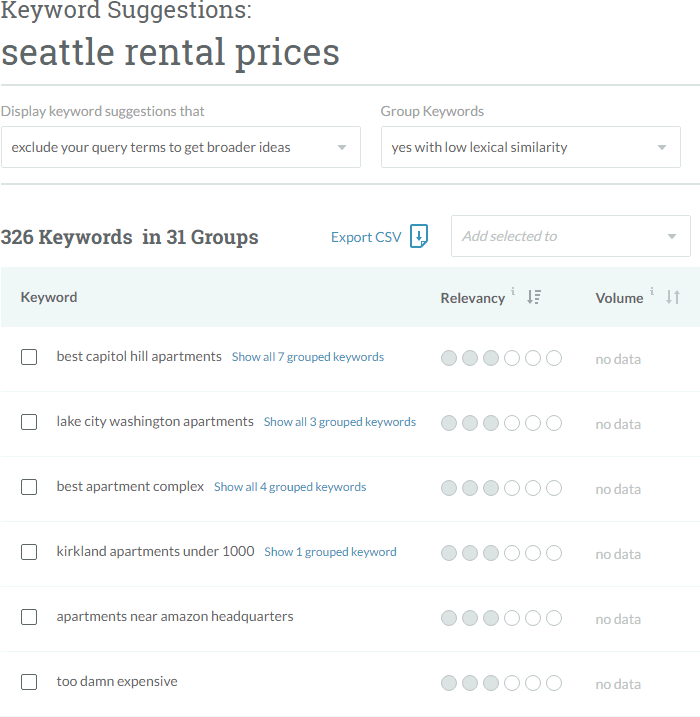
Task: Click the Volume column header
Action: 619,298
